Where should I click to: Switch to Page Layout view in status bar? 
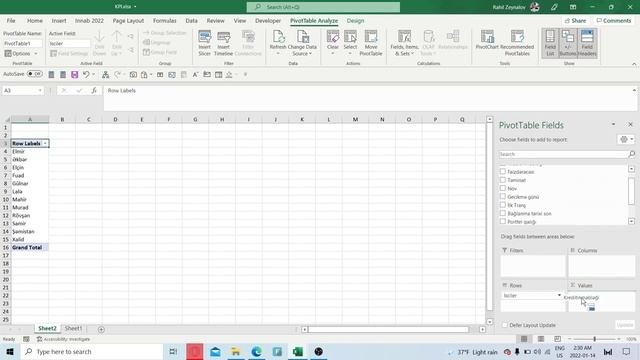(541, 339)
